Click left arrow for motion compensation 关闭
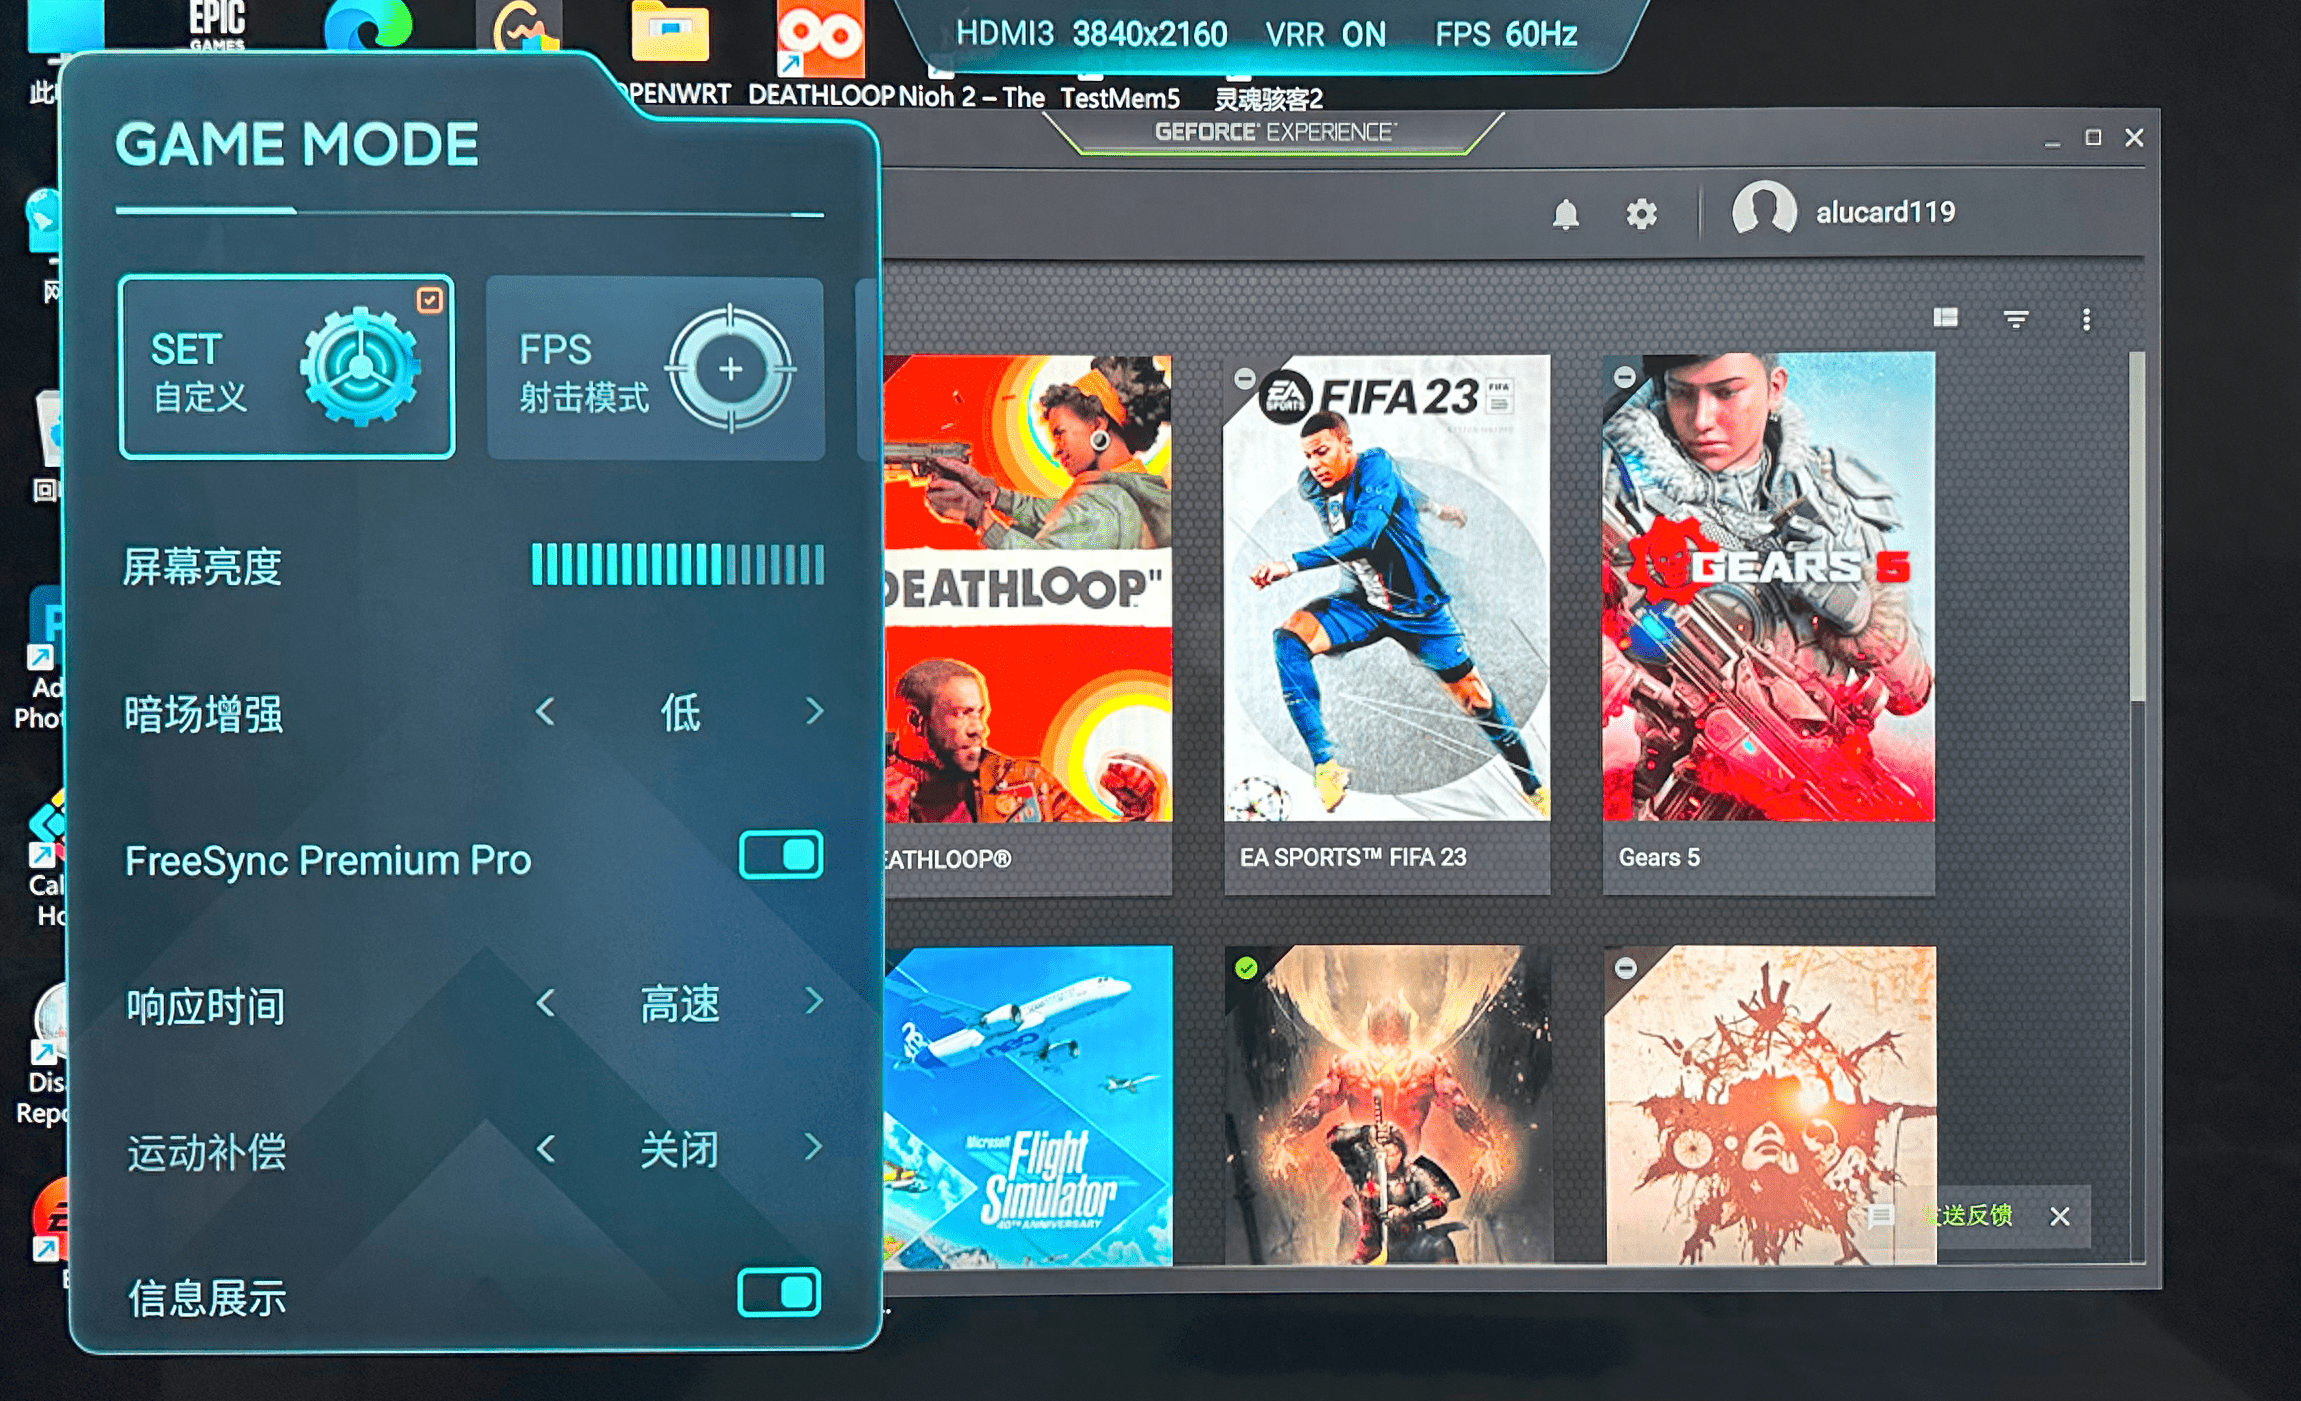Image resolution: width=2301 pixels, height=1401 pixels. [546, 1149]
